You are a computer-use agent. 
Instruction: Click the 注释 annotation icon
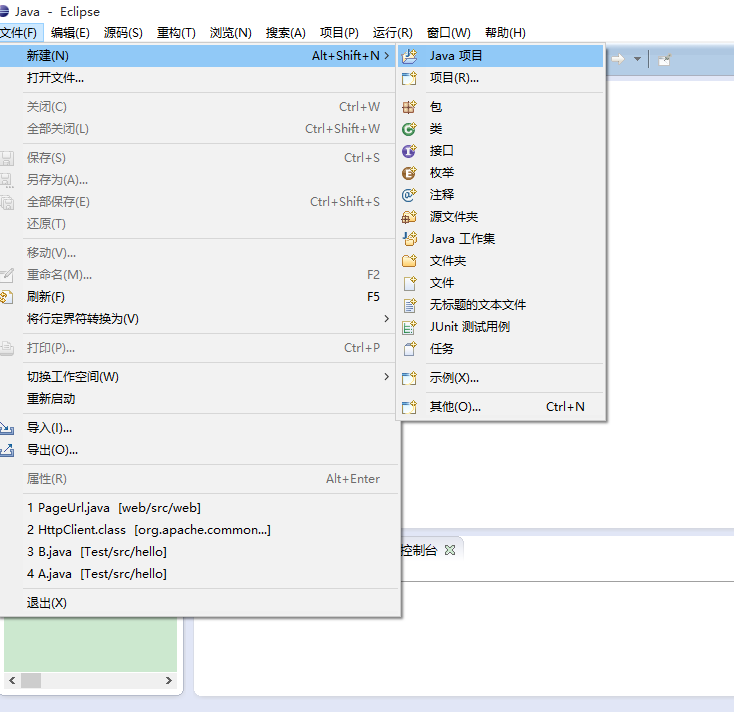[x=409, y=195]
